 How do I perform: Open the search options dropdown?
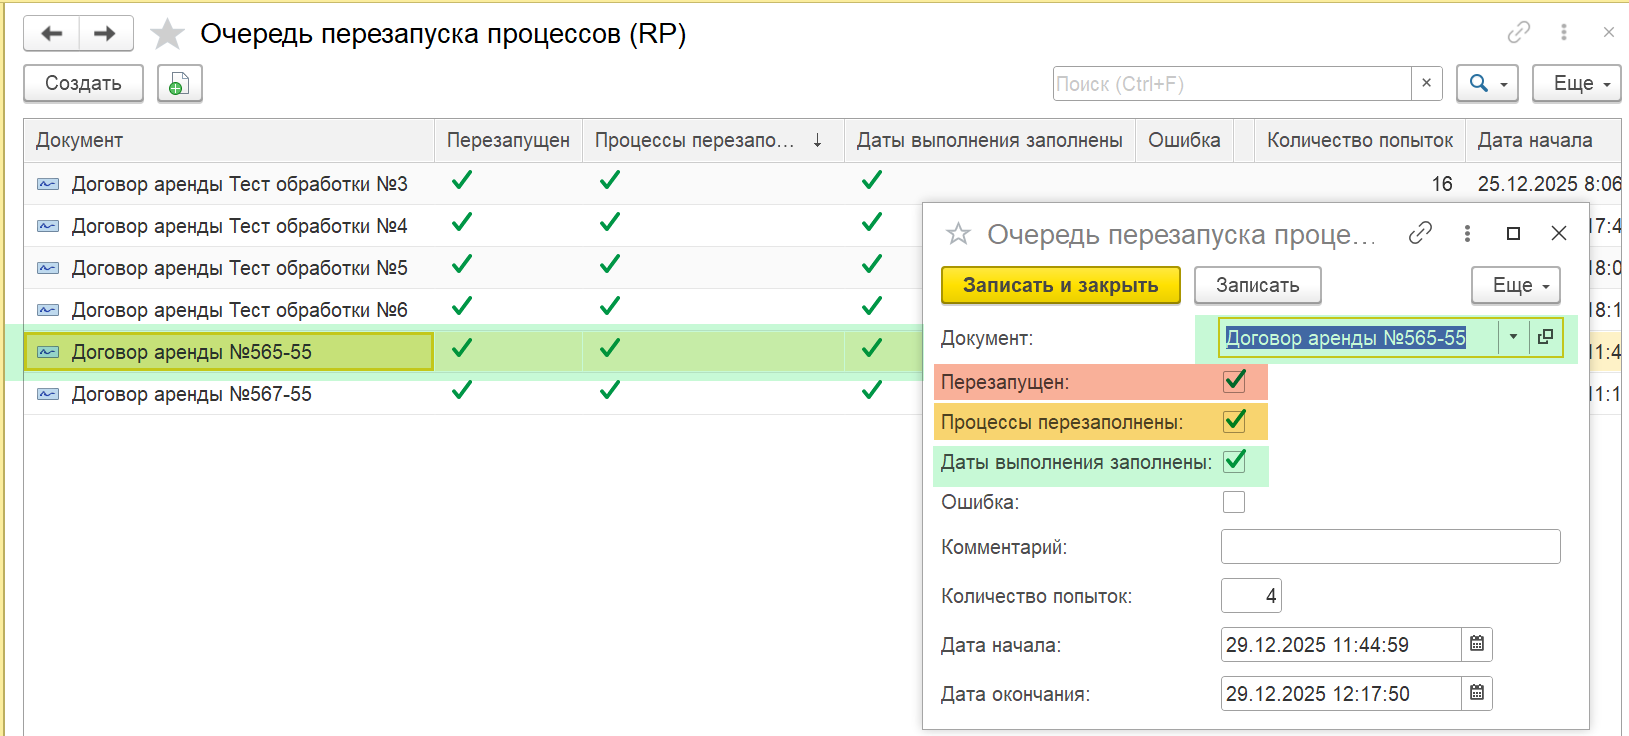[1487, 84]
